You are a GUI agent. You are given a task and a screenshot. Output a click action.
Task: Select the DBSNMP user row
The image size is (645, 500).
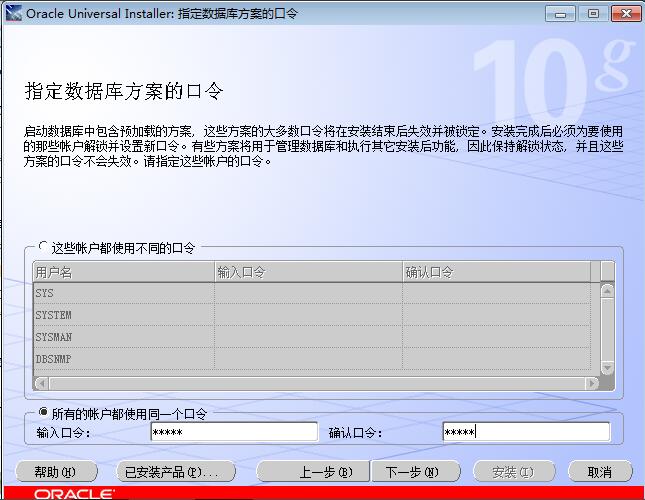coord(312,359)
